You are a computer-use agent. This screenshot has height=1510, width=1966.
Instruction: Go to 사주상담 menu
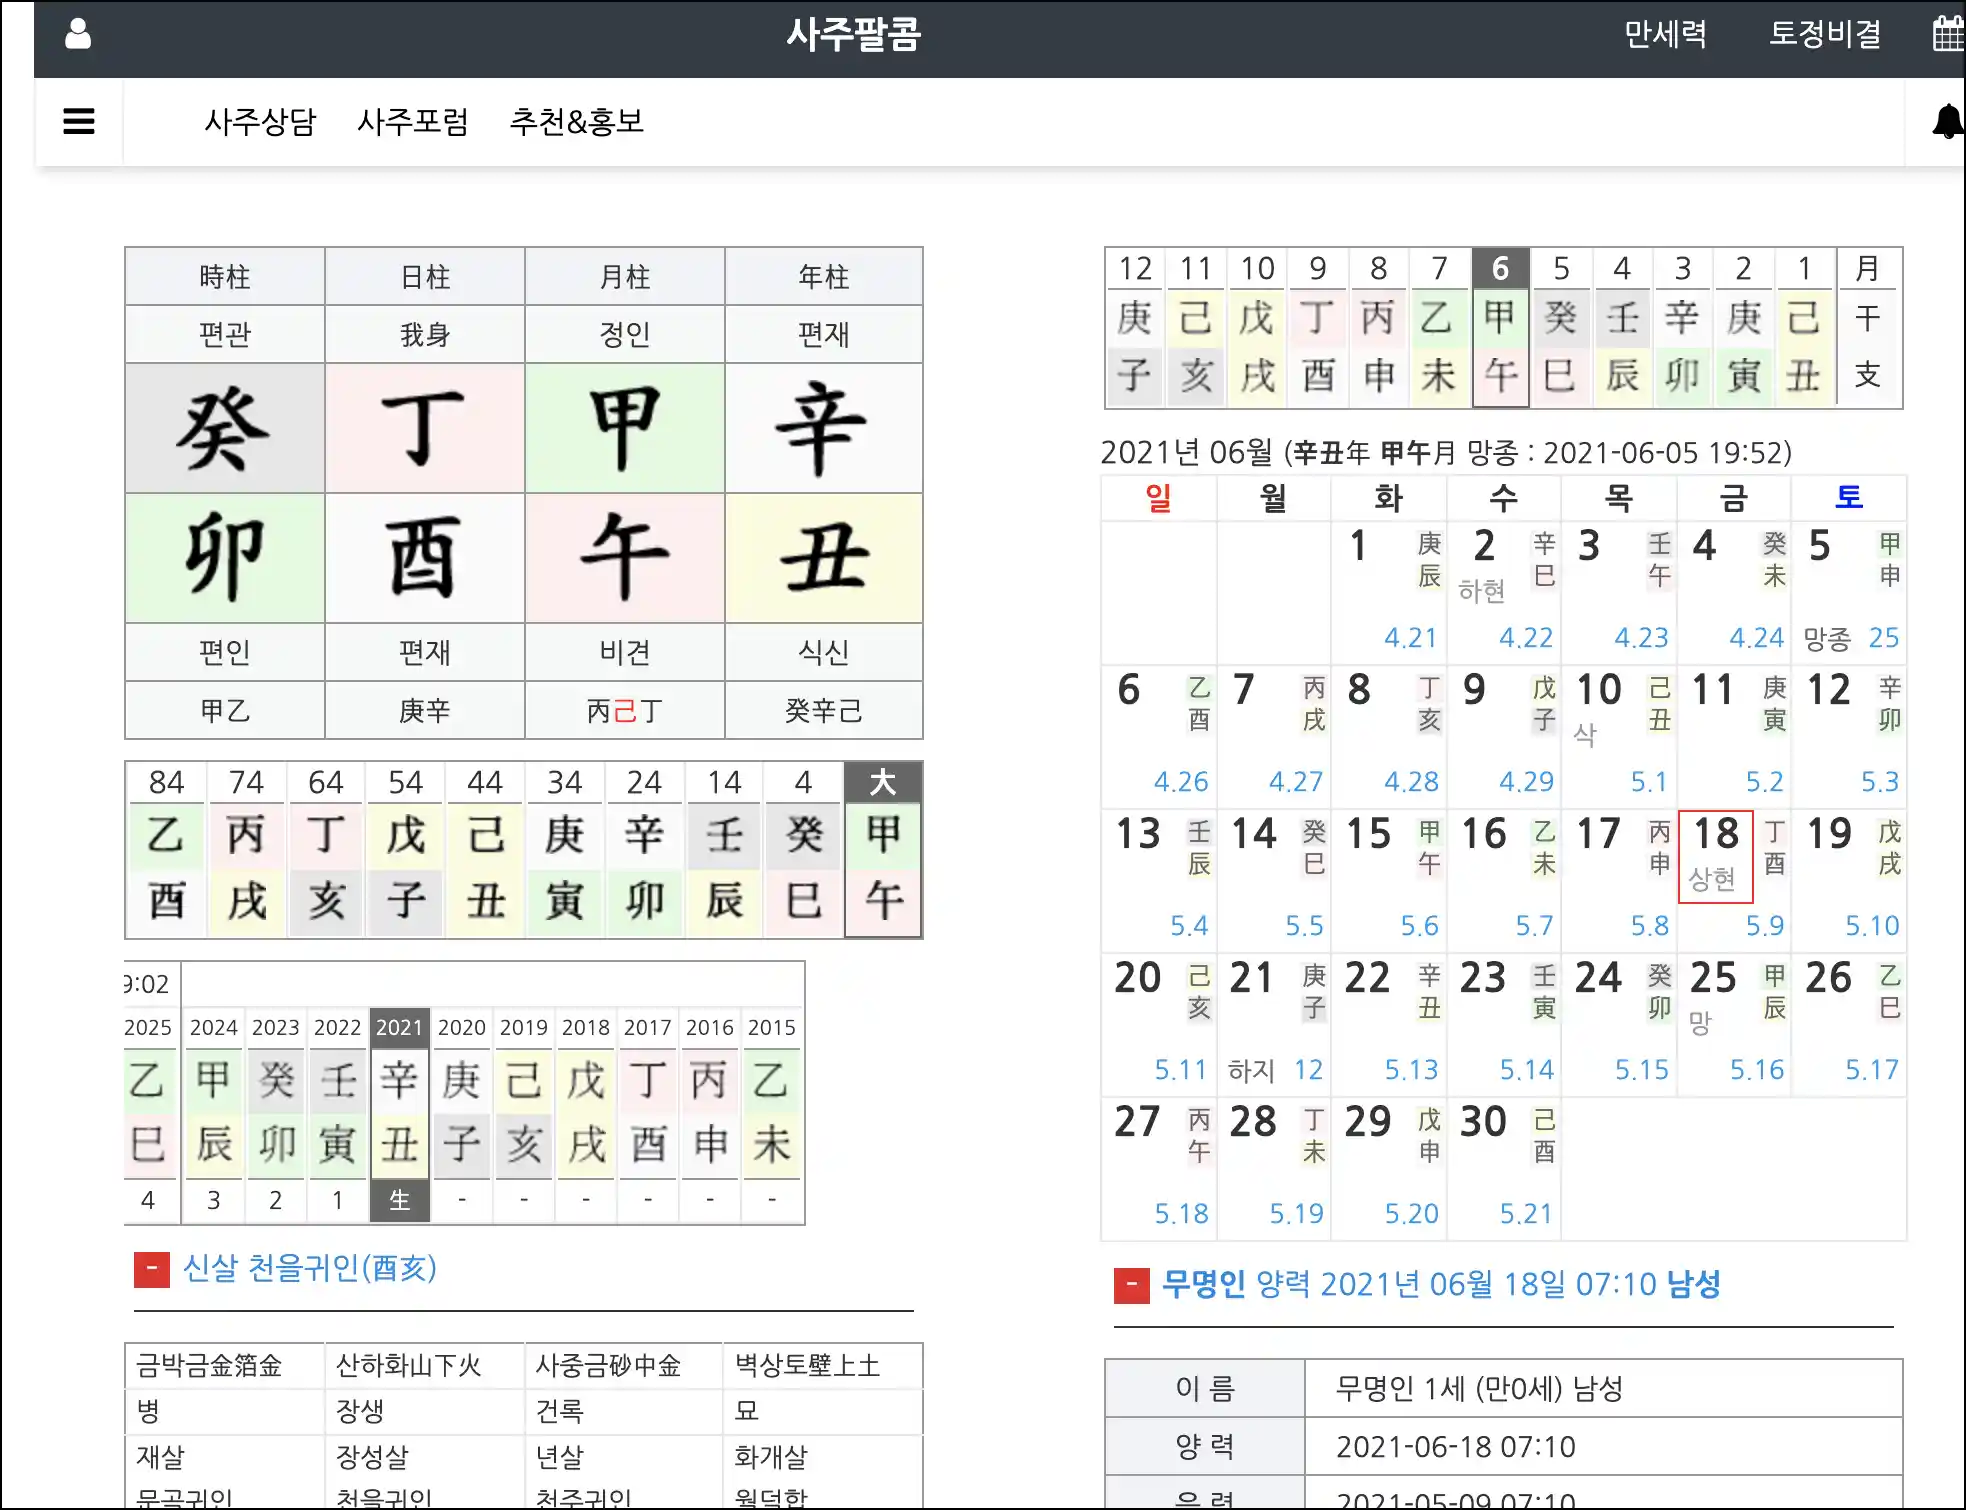coord(260,122)
